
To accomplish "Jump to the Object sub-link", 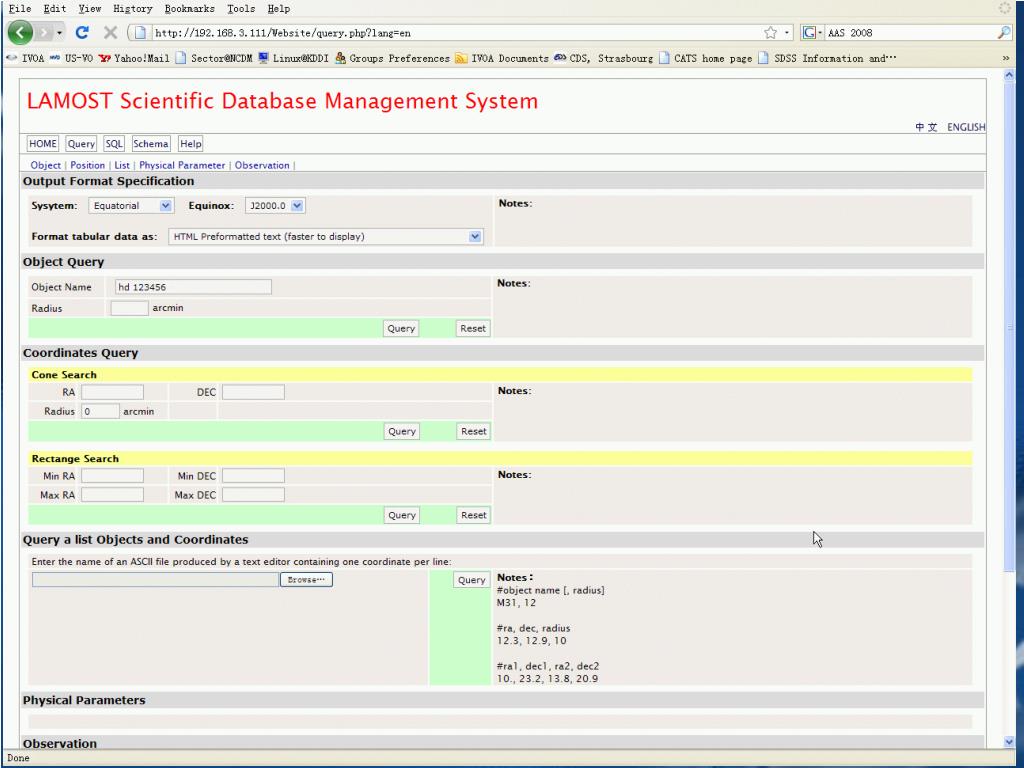I will click(46, 165).
